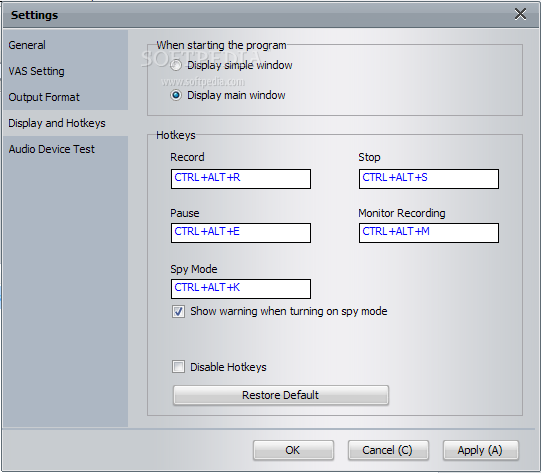Click the Cancel (C) button
541x473 pixels.
(388, 450)
